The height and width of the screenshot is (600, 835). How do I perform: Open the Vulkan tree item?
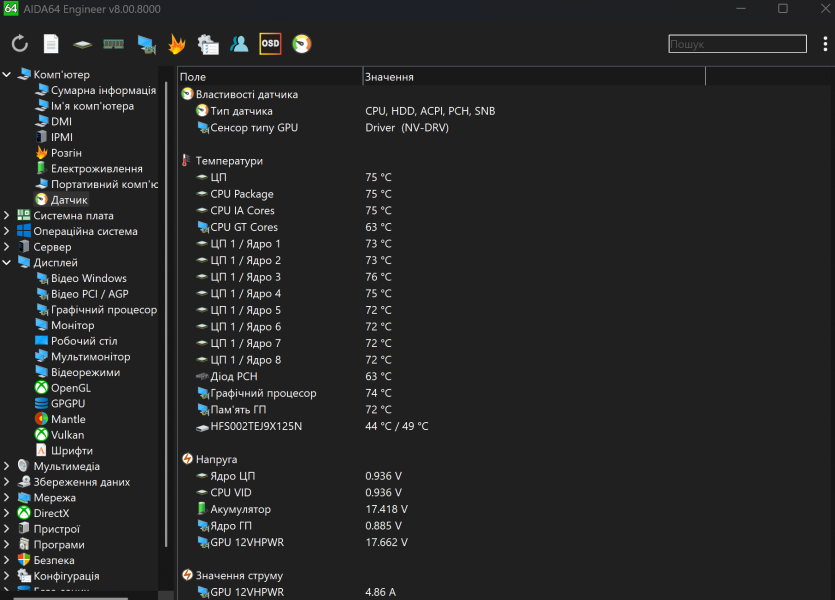click(67, 435)
